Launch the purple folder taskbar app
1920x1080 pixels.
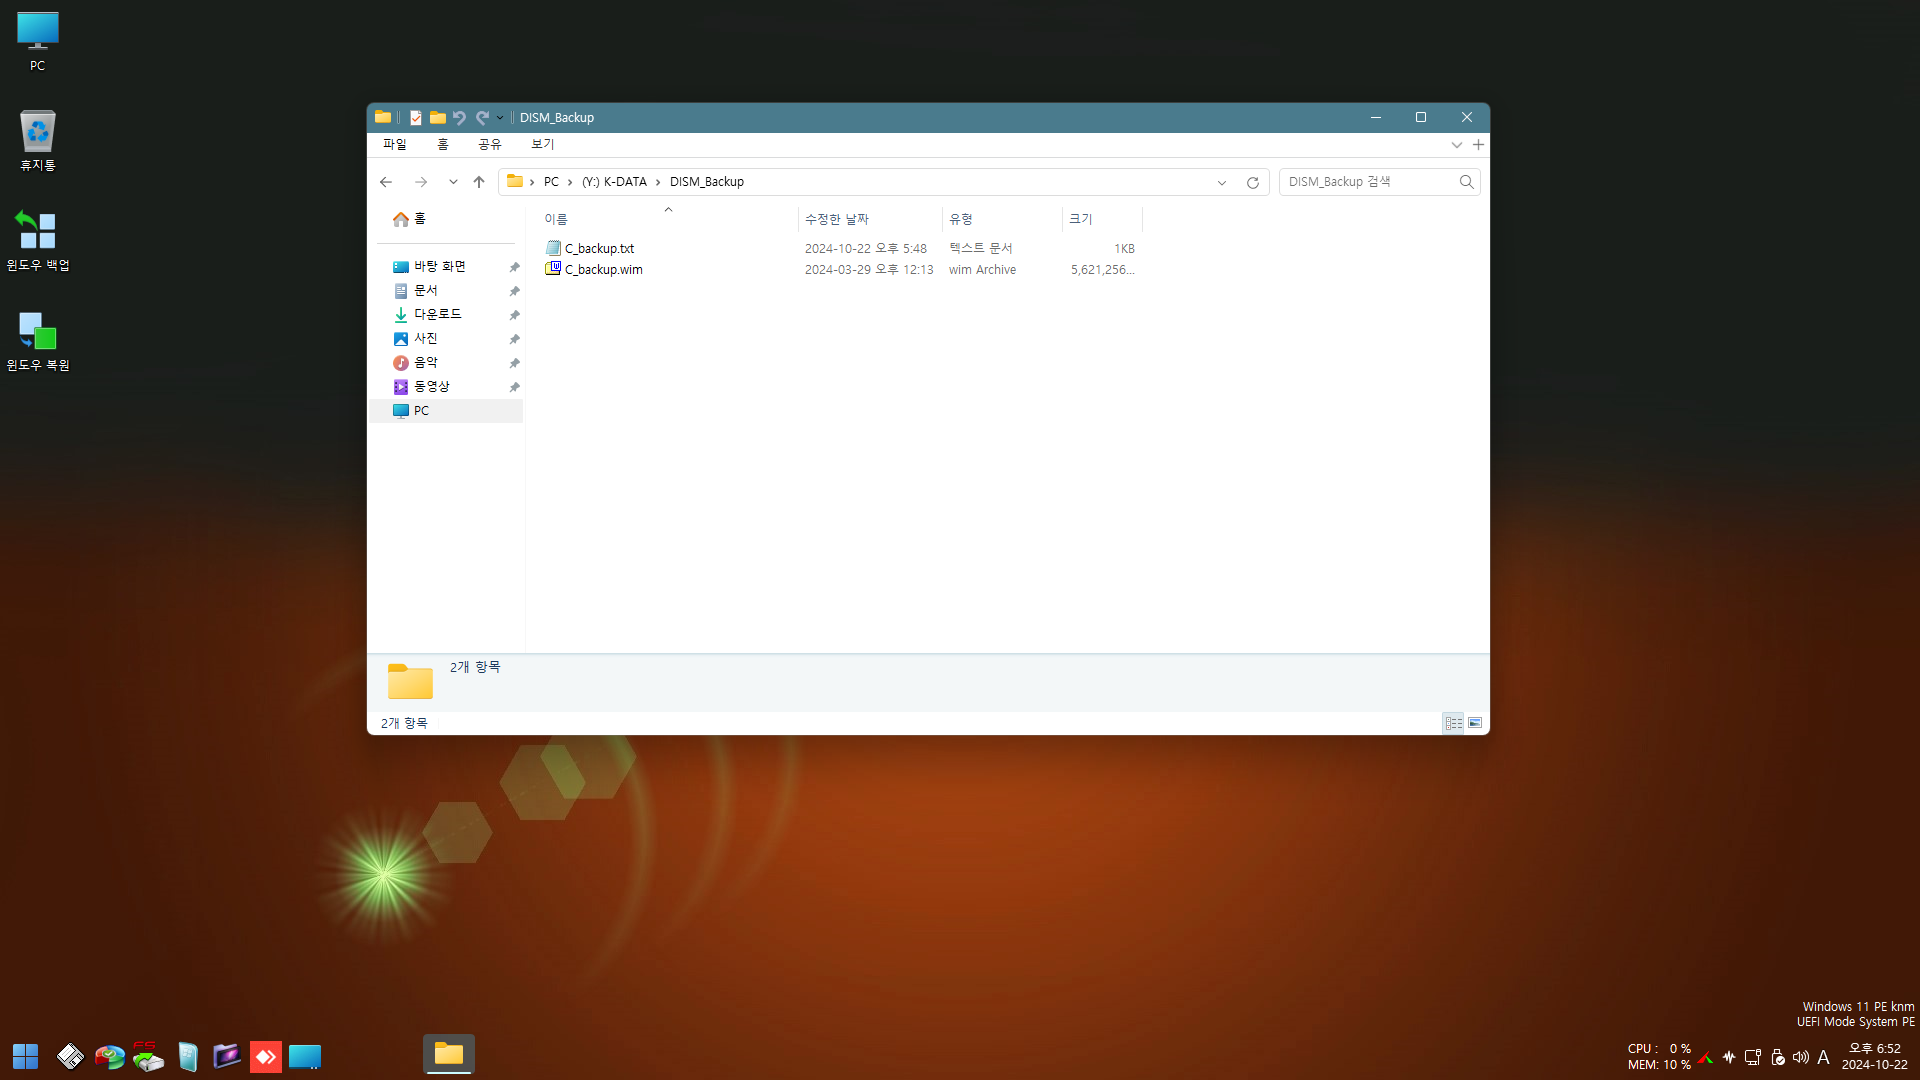point(227,1056)
